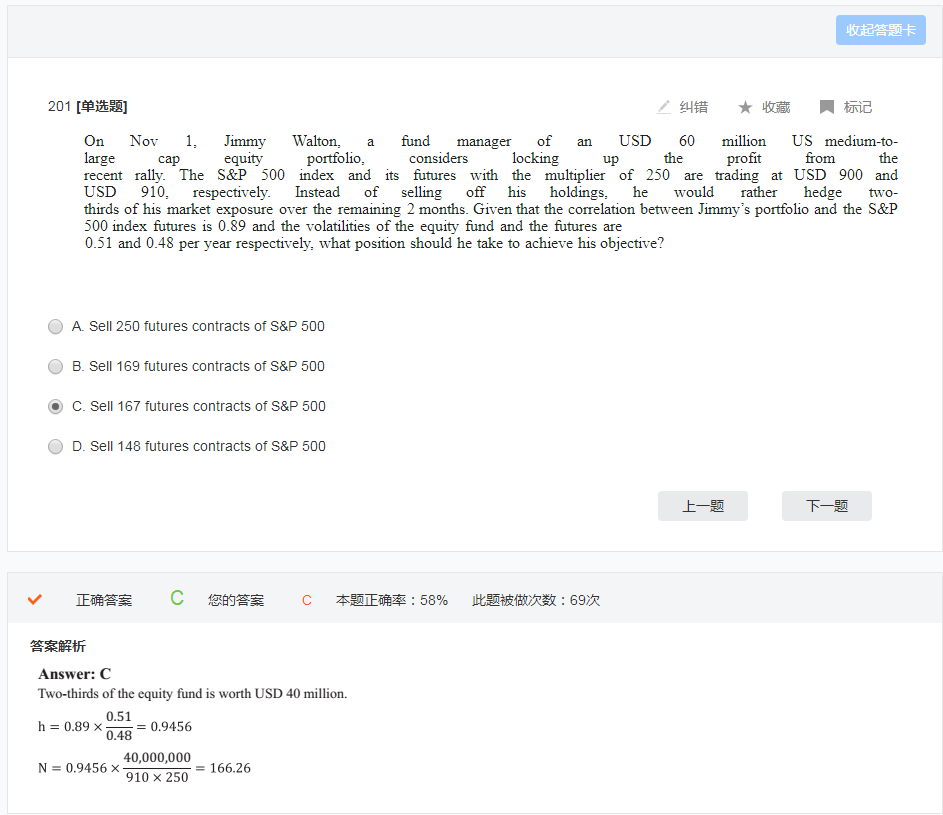Screen dimensions: 943x815
Task: Select the already-checked option C radio
Action: (x=56, y=407)
